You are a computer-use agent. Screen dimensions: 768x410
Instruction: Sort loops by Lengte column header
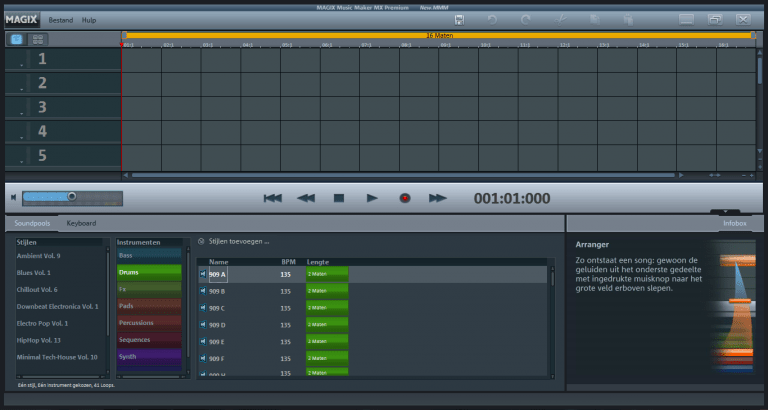[318, 262]
